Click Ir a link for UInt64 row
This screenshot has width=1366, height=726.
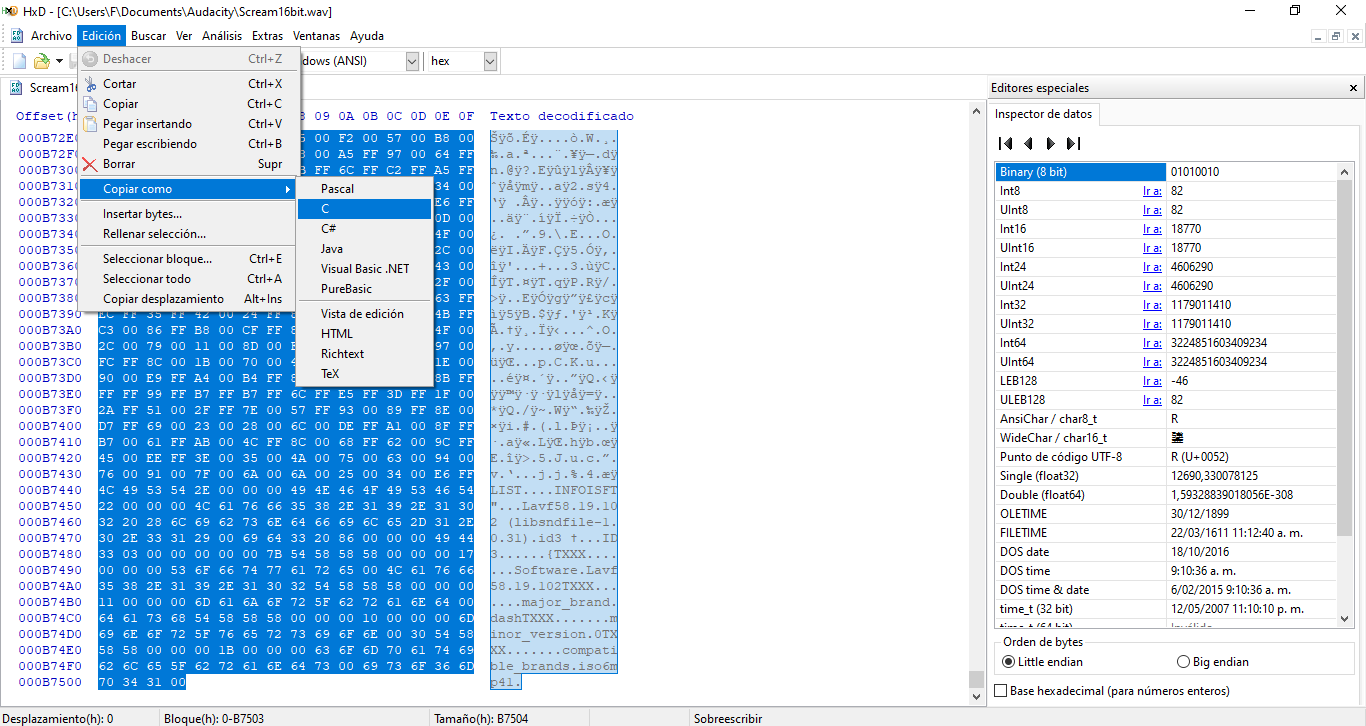pyautogui.click(x=1152, y=362)
